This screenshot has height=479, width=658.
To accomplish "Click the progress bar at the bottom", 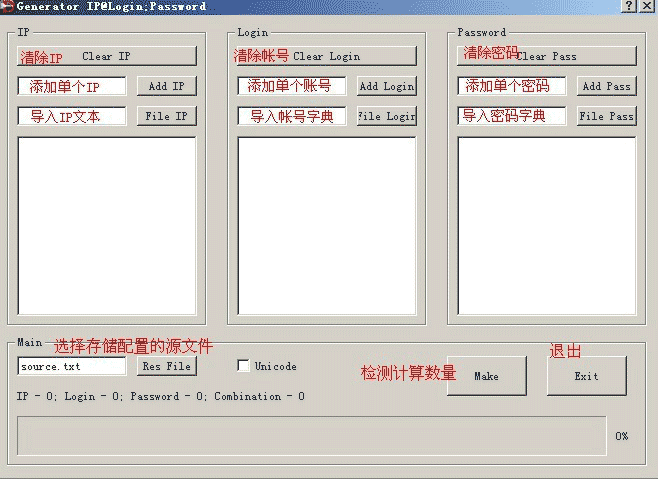I will [x=311, y=436].
